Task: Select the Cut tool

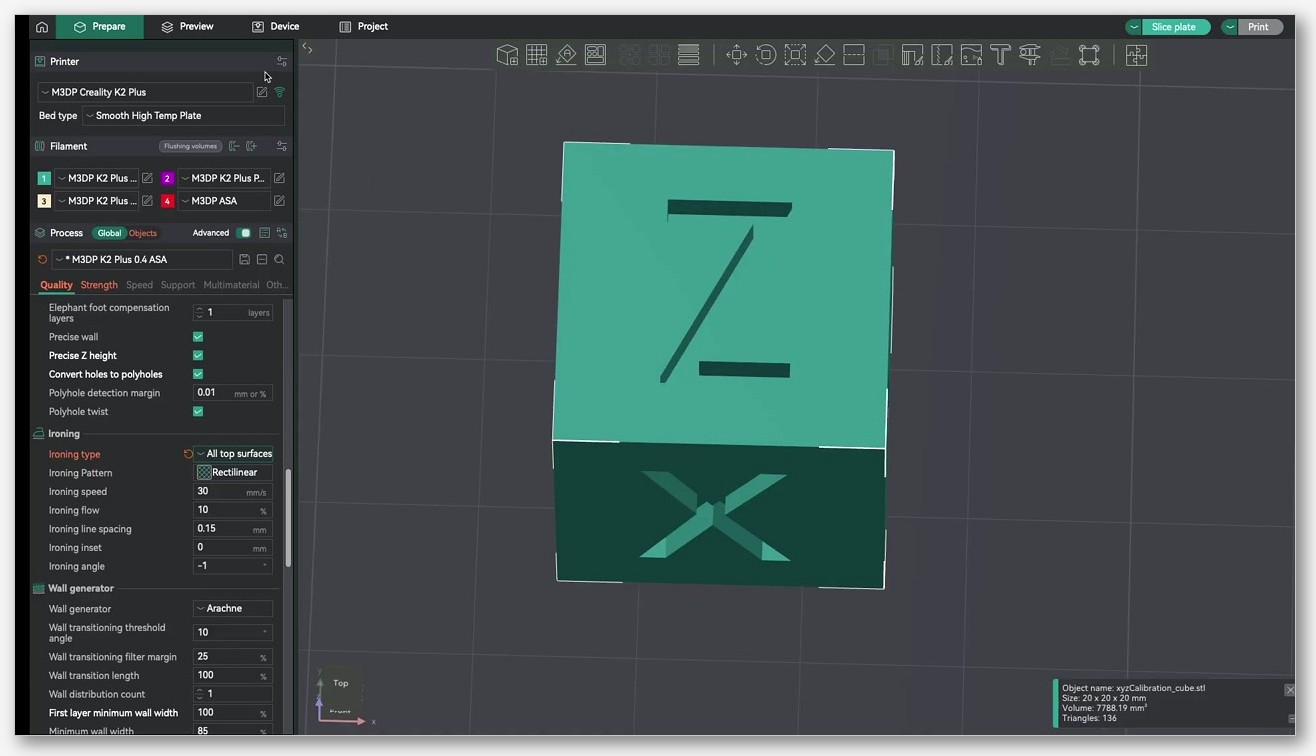Action: pyautogui.click(x=854, y=55)
